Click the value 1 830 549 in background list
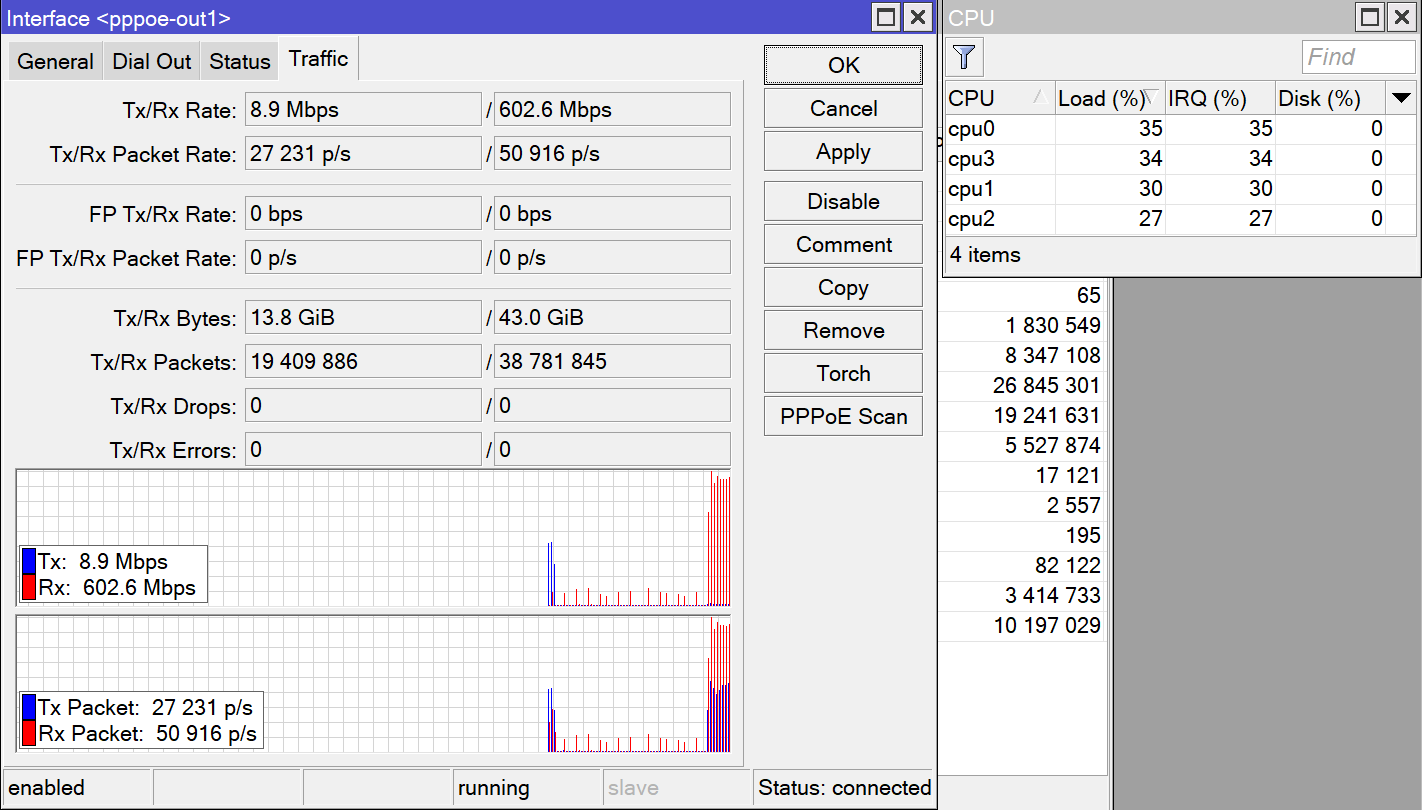 coord(1053,325)
